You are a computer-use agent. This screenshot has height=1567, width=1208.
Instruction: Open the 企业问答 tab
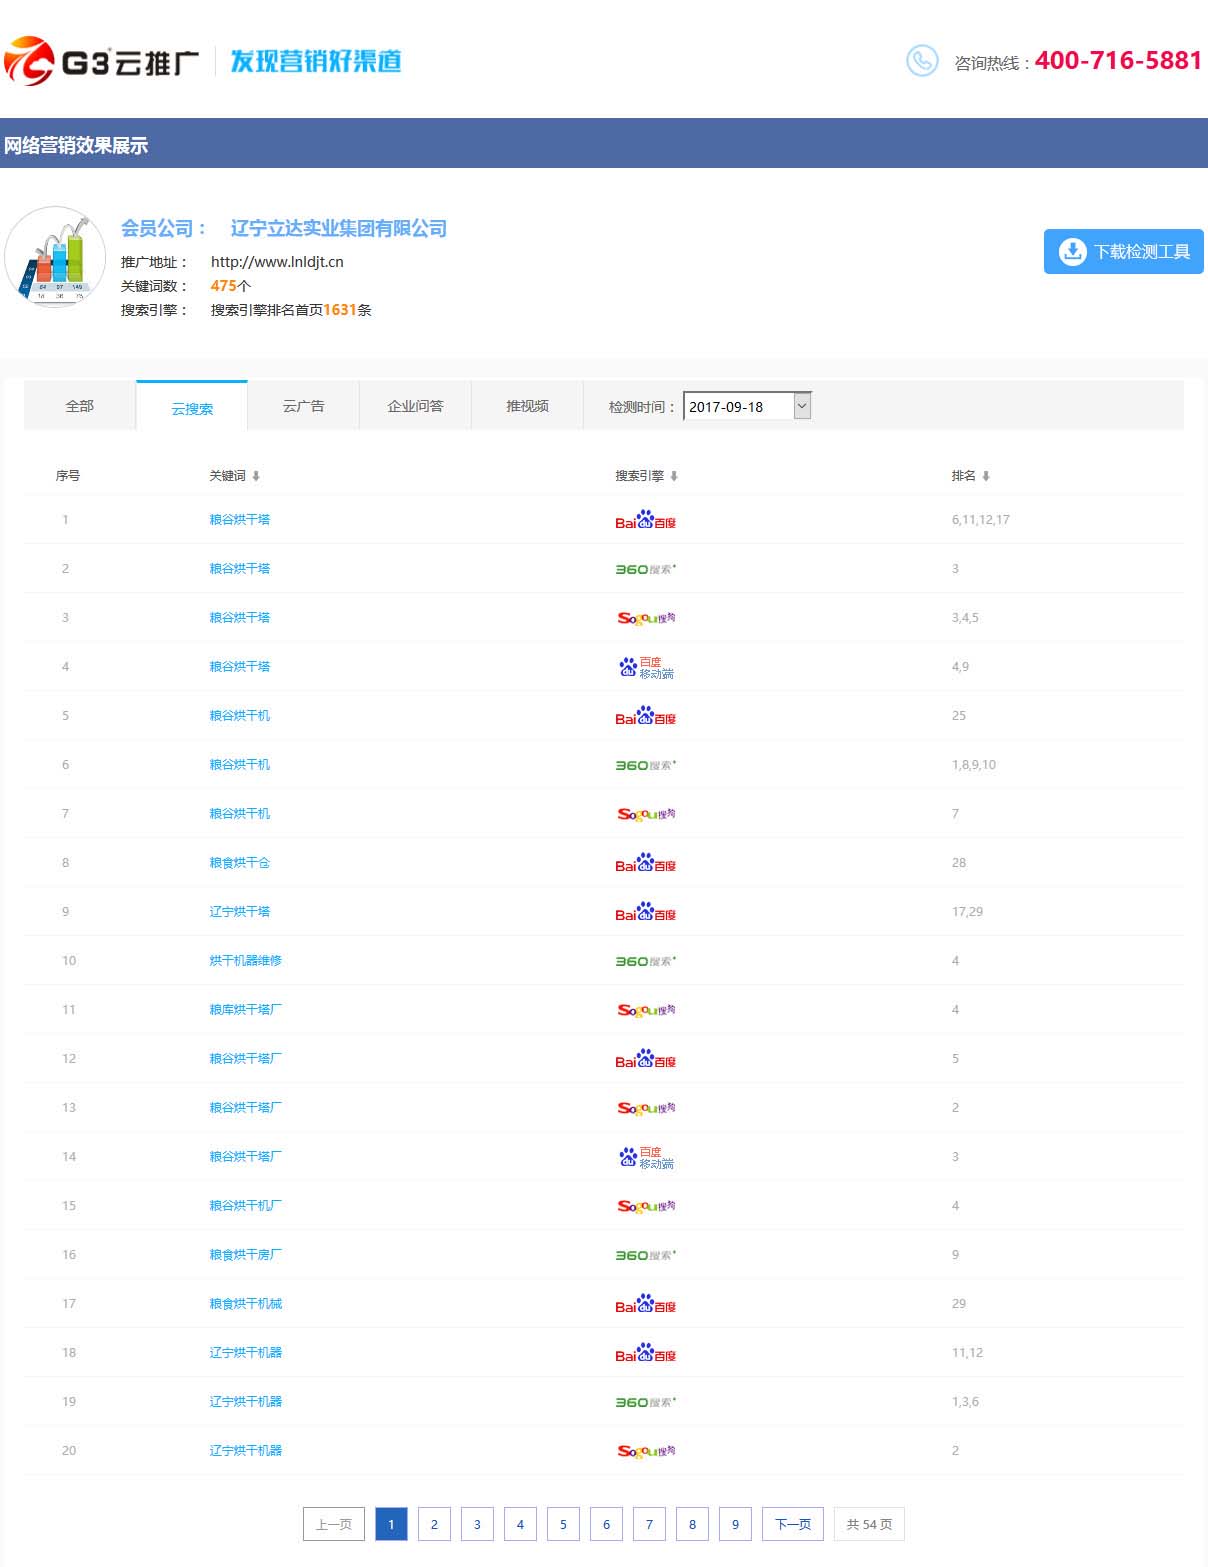point(415,406)
